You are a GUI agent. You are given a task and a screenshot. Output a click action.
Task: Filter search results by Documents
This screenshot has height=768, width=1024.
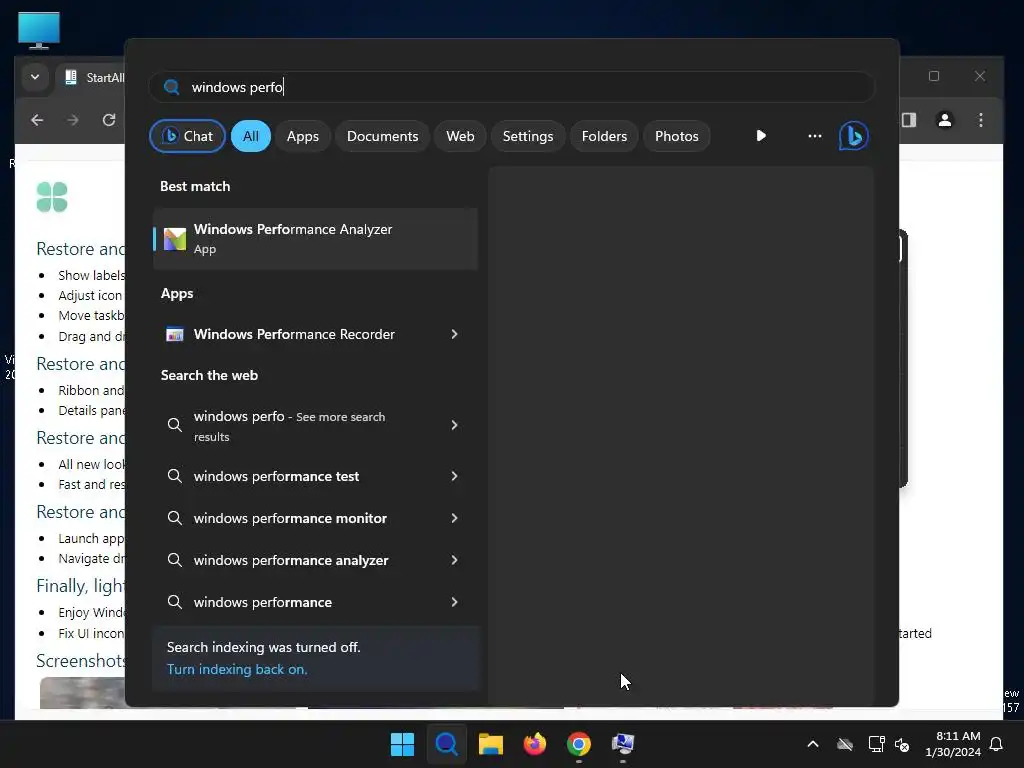click(x=382, y=136)
